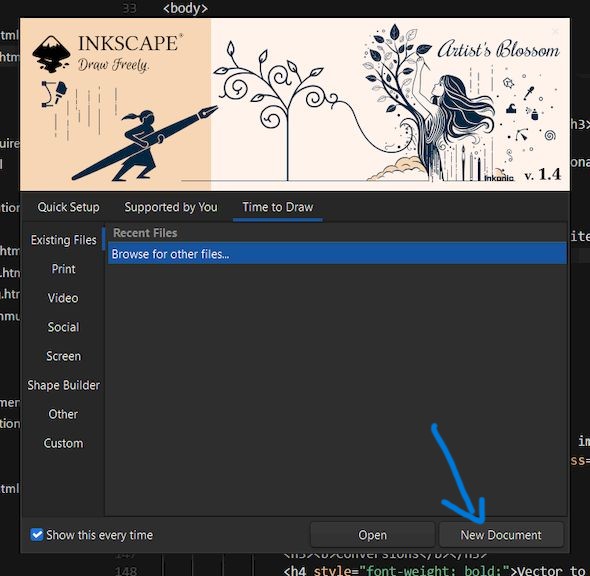Viewport: 590px width, 576px height.
Task: Open the Video template category
Action: [63, 298]
